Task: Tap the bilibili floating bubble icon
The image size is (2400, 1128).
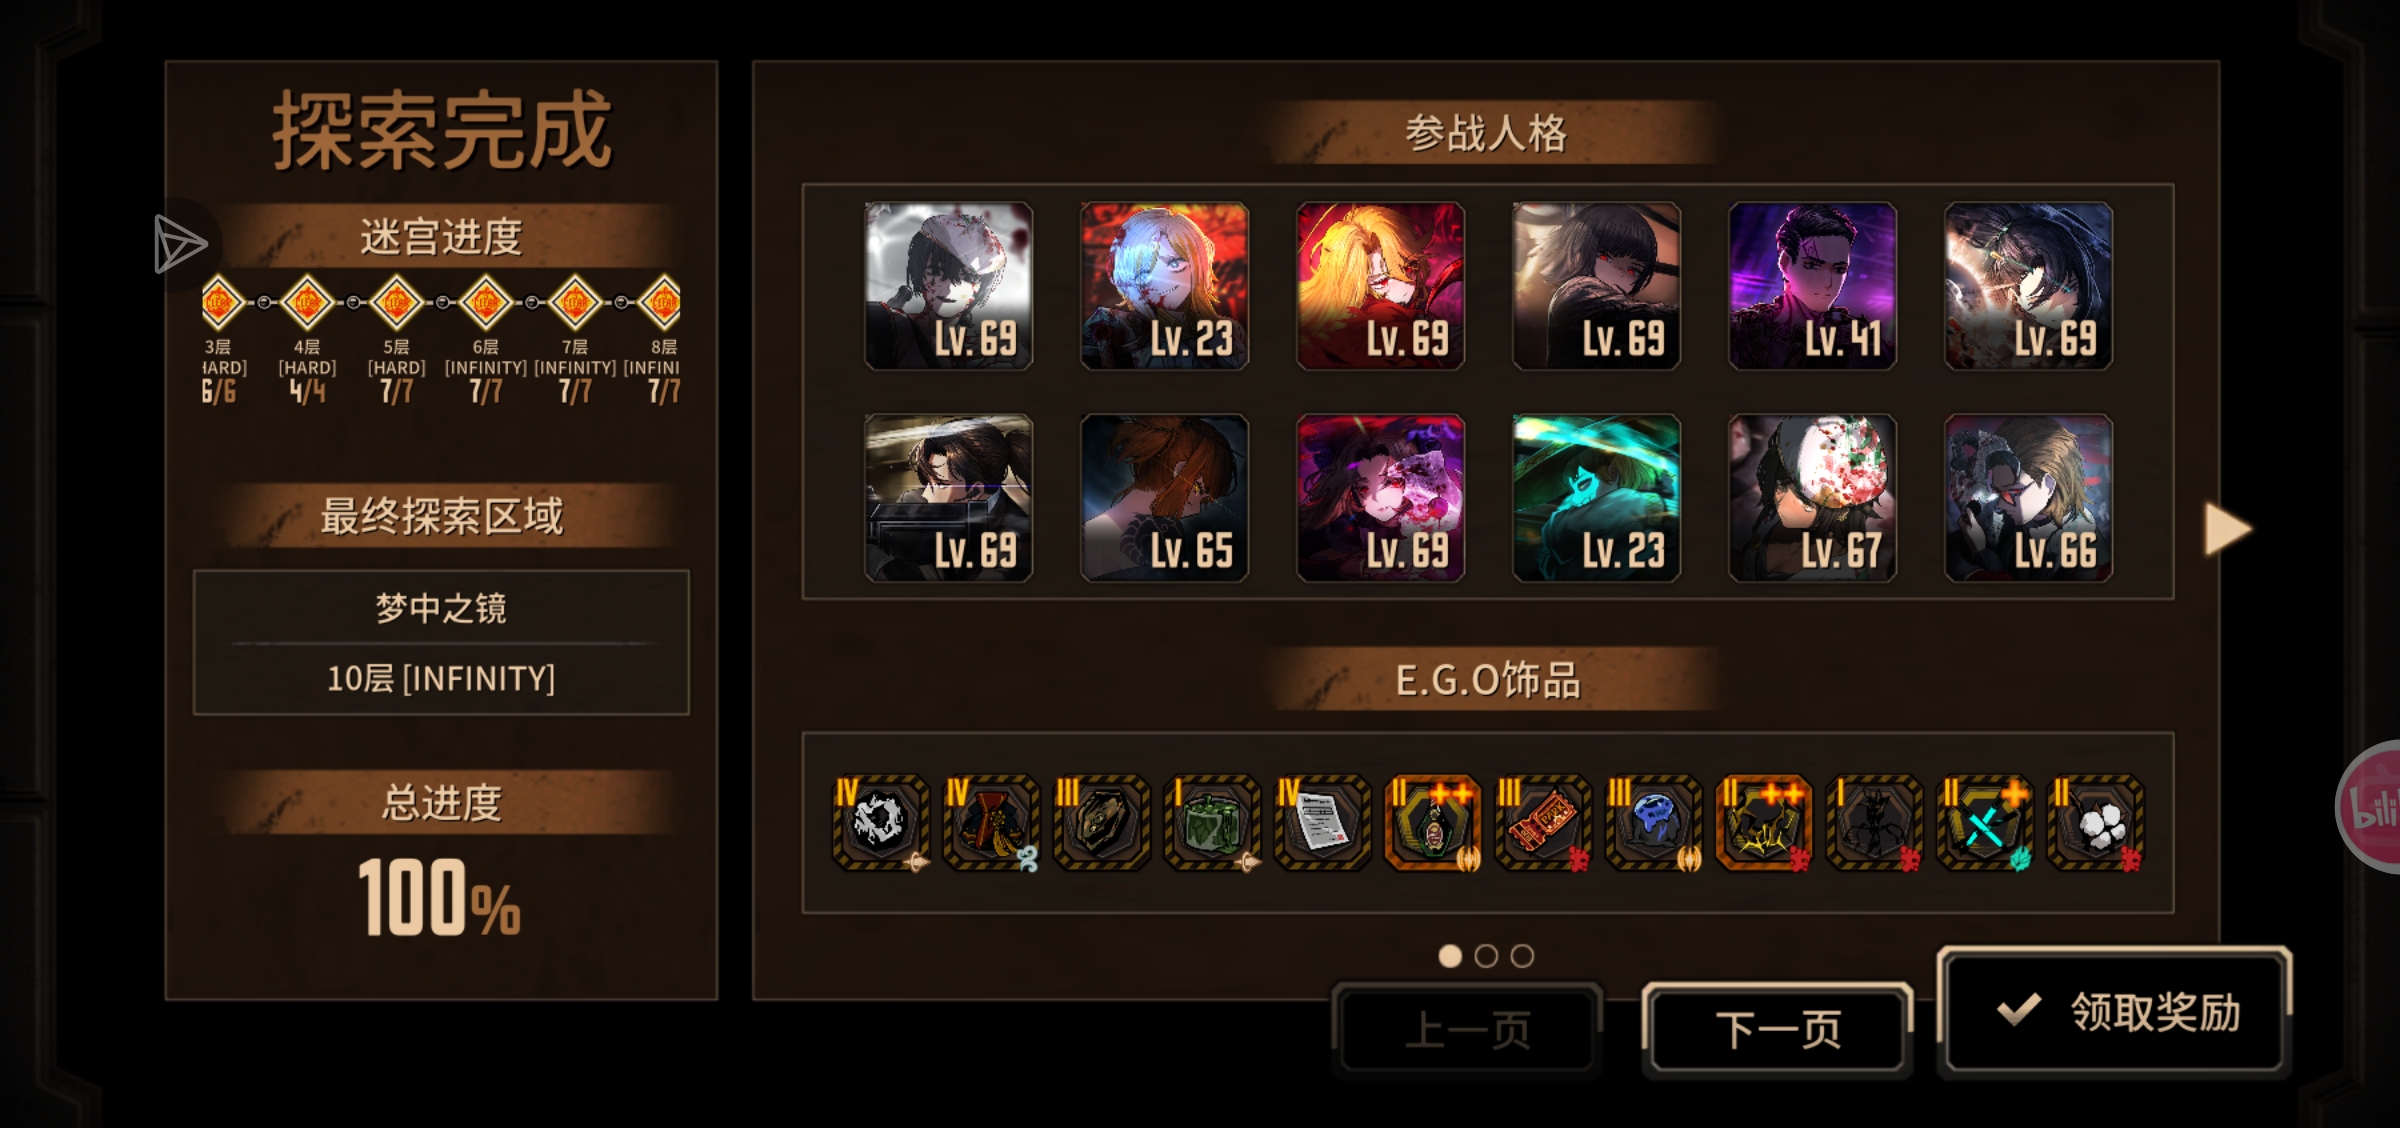Action: [2370, 806]
